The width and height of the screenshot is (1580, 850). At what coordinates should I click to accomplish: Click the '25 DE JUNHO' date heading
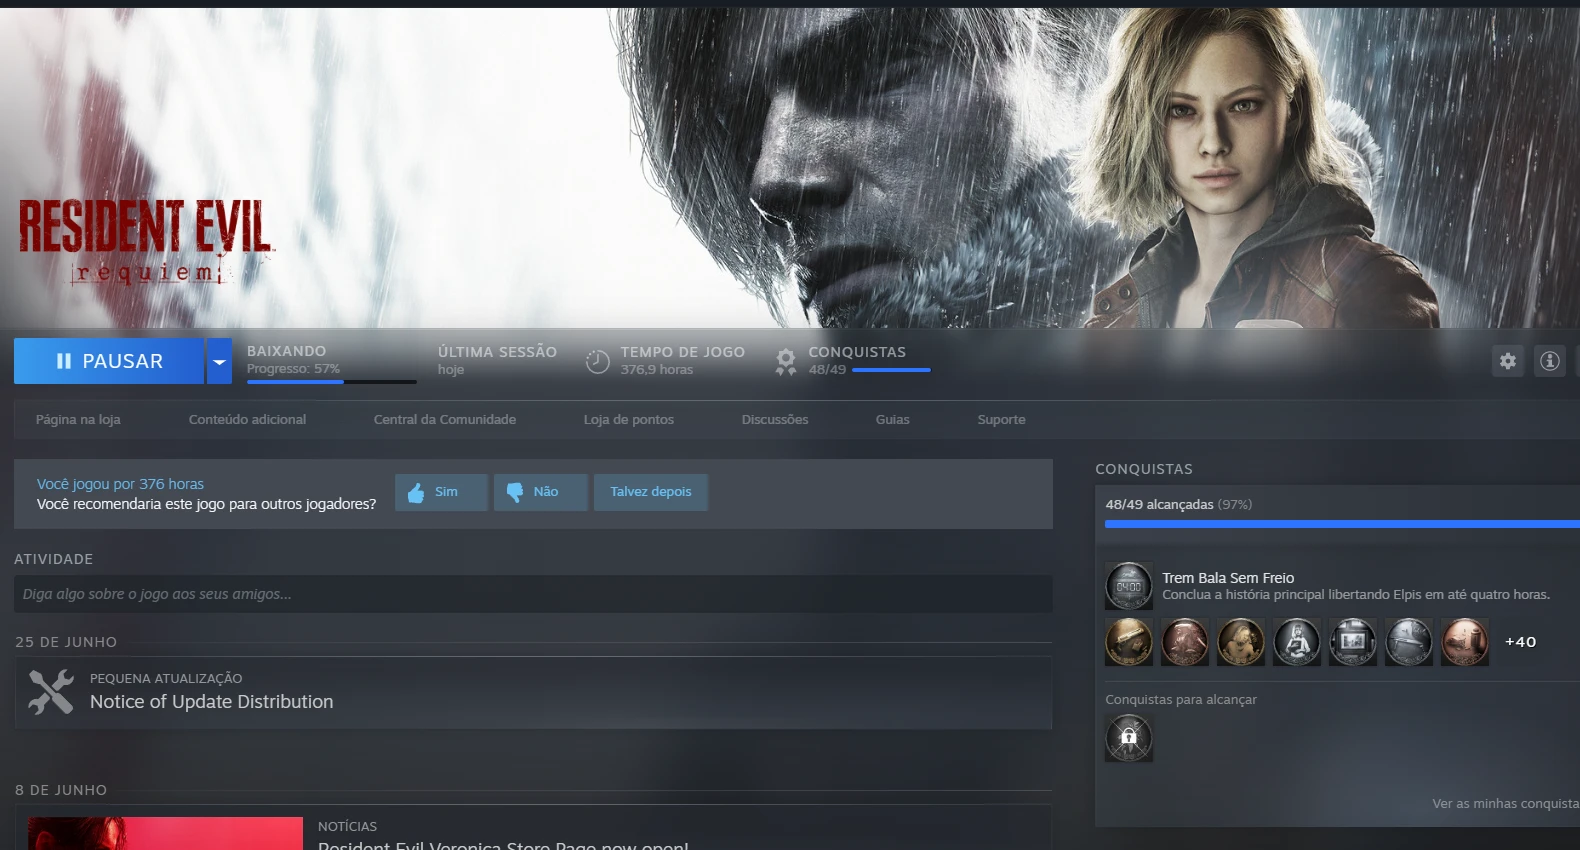click(66, 642)
